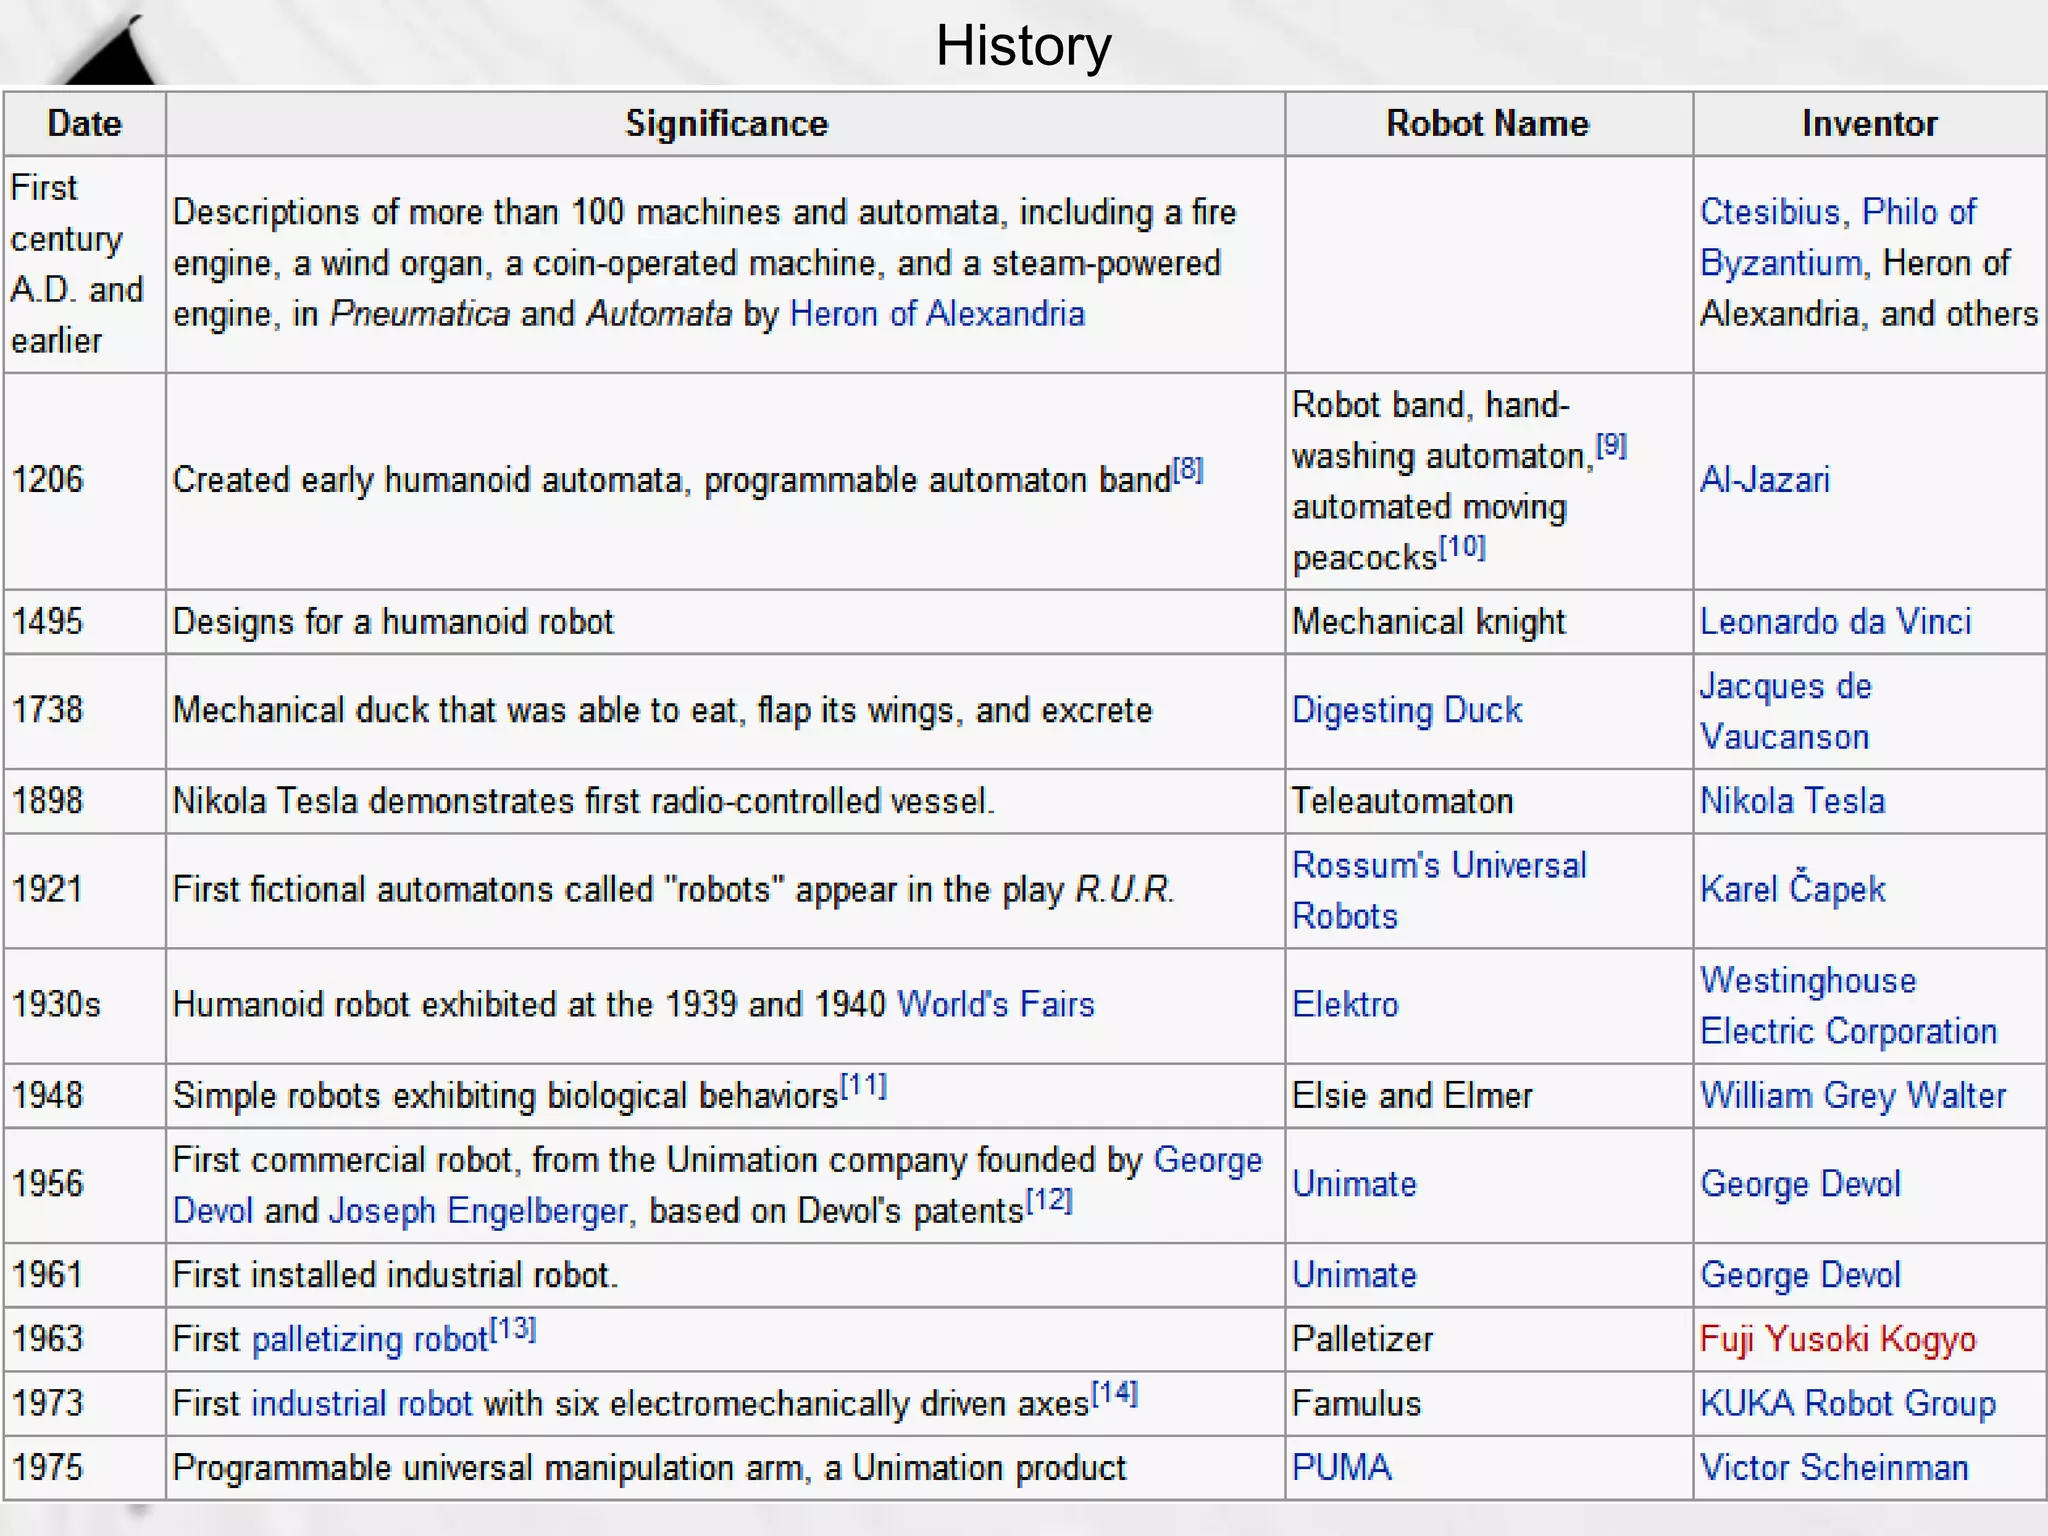Click the Al-Jazari inventor link
Viewport: 2048px width, 1536px height.
pyautogui.click(x=1765, y=480)
